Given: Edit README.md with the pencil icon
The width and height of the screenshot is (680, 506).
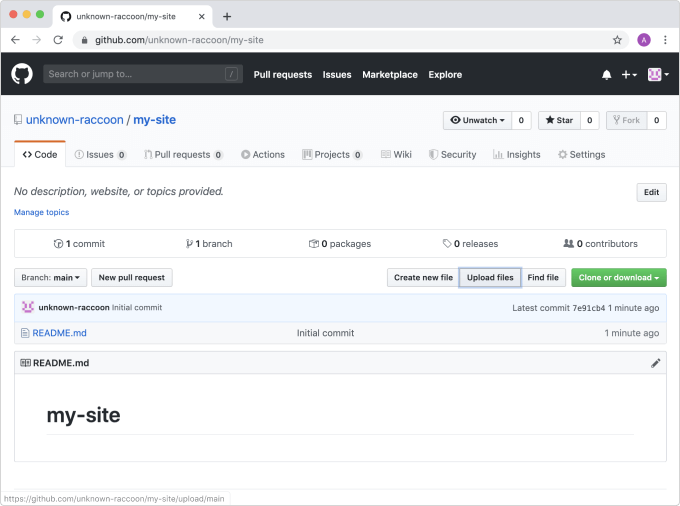Looking at the screenshot, I should coord(655,363).
